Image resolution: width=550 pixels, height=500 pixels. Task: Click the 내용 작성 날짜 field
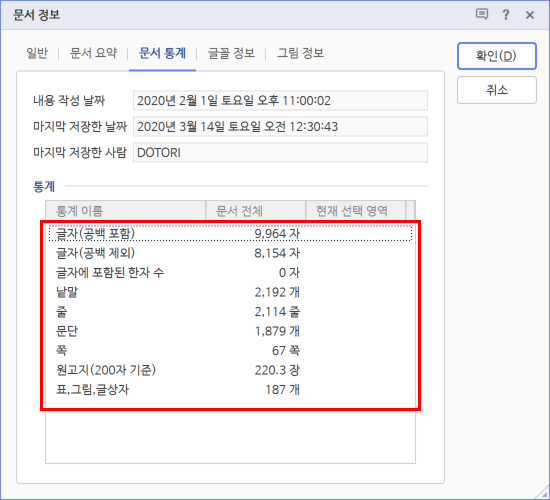[x=280, y=101]
